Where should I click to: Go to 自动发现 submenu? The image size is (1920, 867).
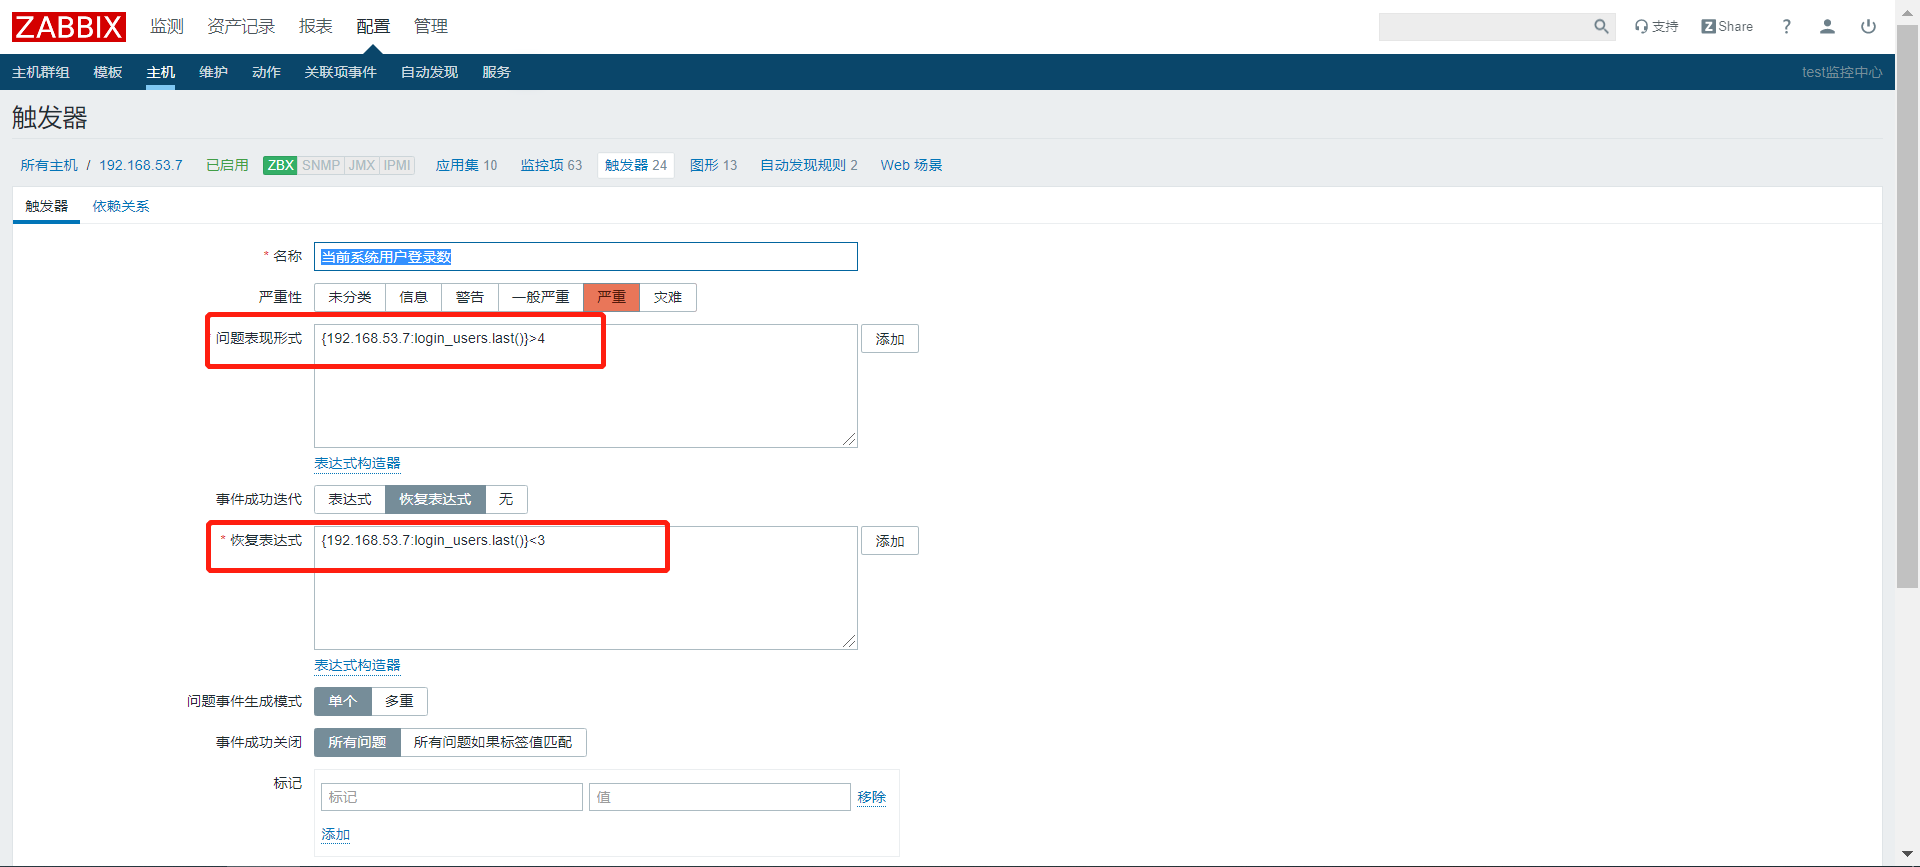click(x=429, y=72)
